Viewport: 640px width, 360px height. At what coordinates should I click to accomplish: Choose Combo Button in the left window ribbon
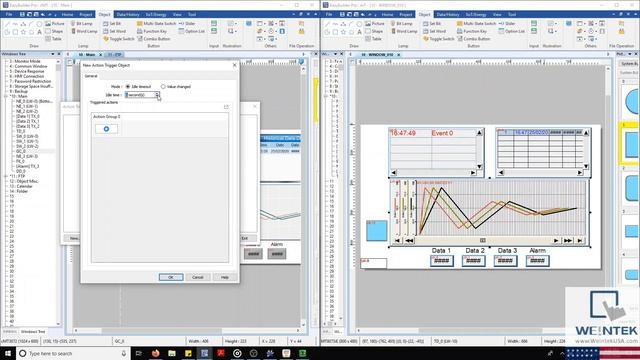click(x=153, y=39)
